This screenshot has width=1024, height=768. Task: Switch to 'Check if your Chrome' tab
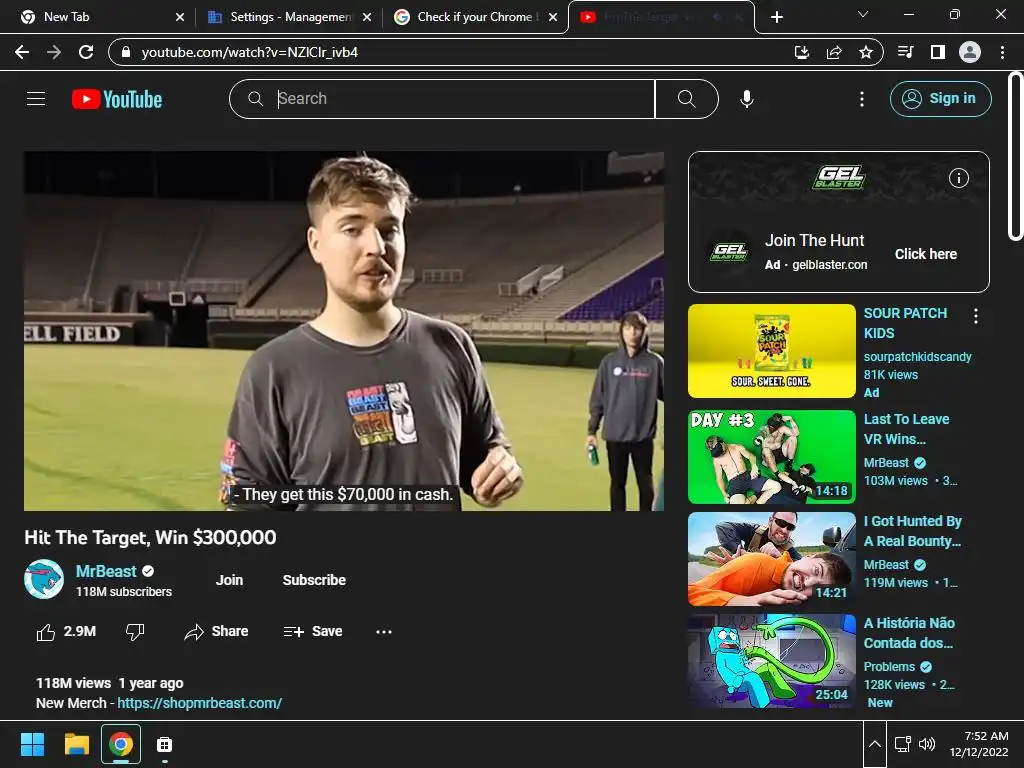click(473, 17)
